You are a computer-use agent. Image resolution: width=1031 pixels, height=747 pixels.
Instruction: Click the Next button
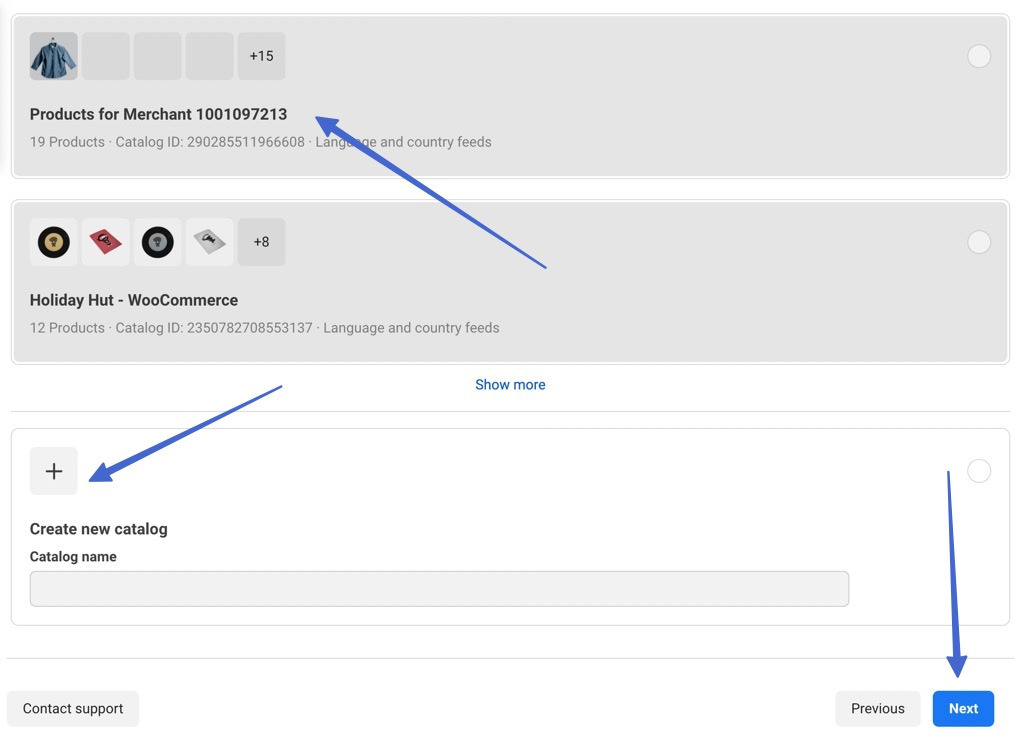[x=963, y=709]
